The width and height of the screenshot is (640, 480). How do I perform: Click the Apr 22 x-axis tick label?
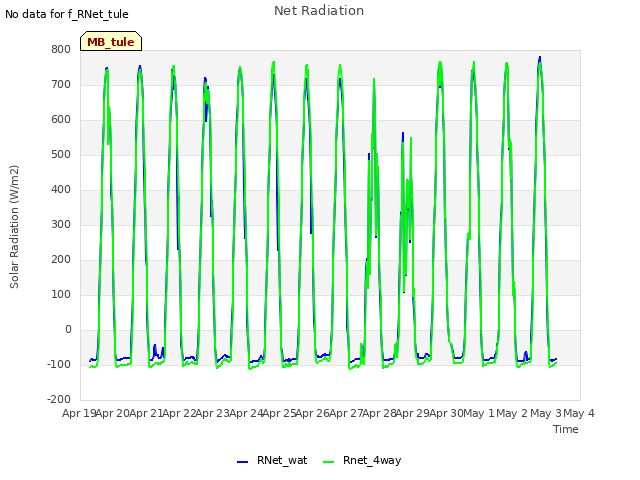click(180, 413)
